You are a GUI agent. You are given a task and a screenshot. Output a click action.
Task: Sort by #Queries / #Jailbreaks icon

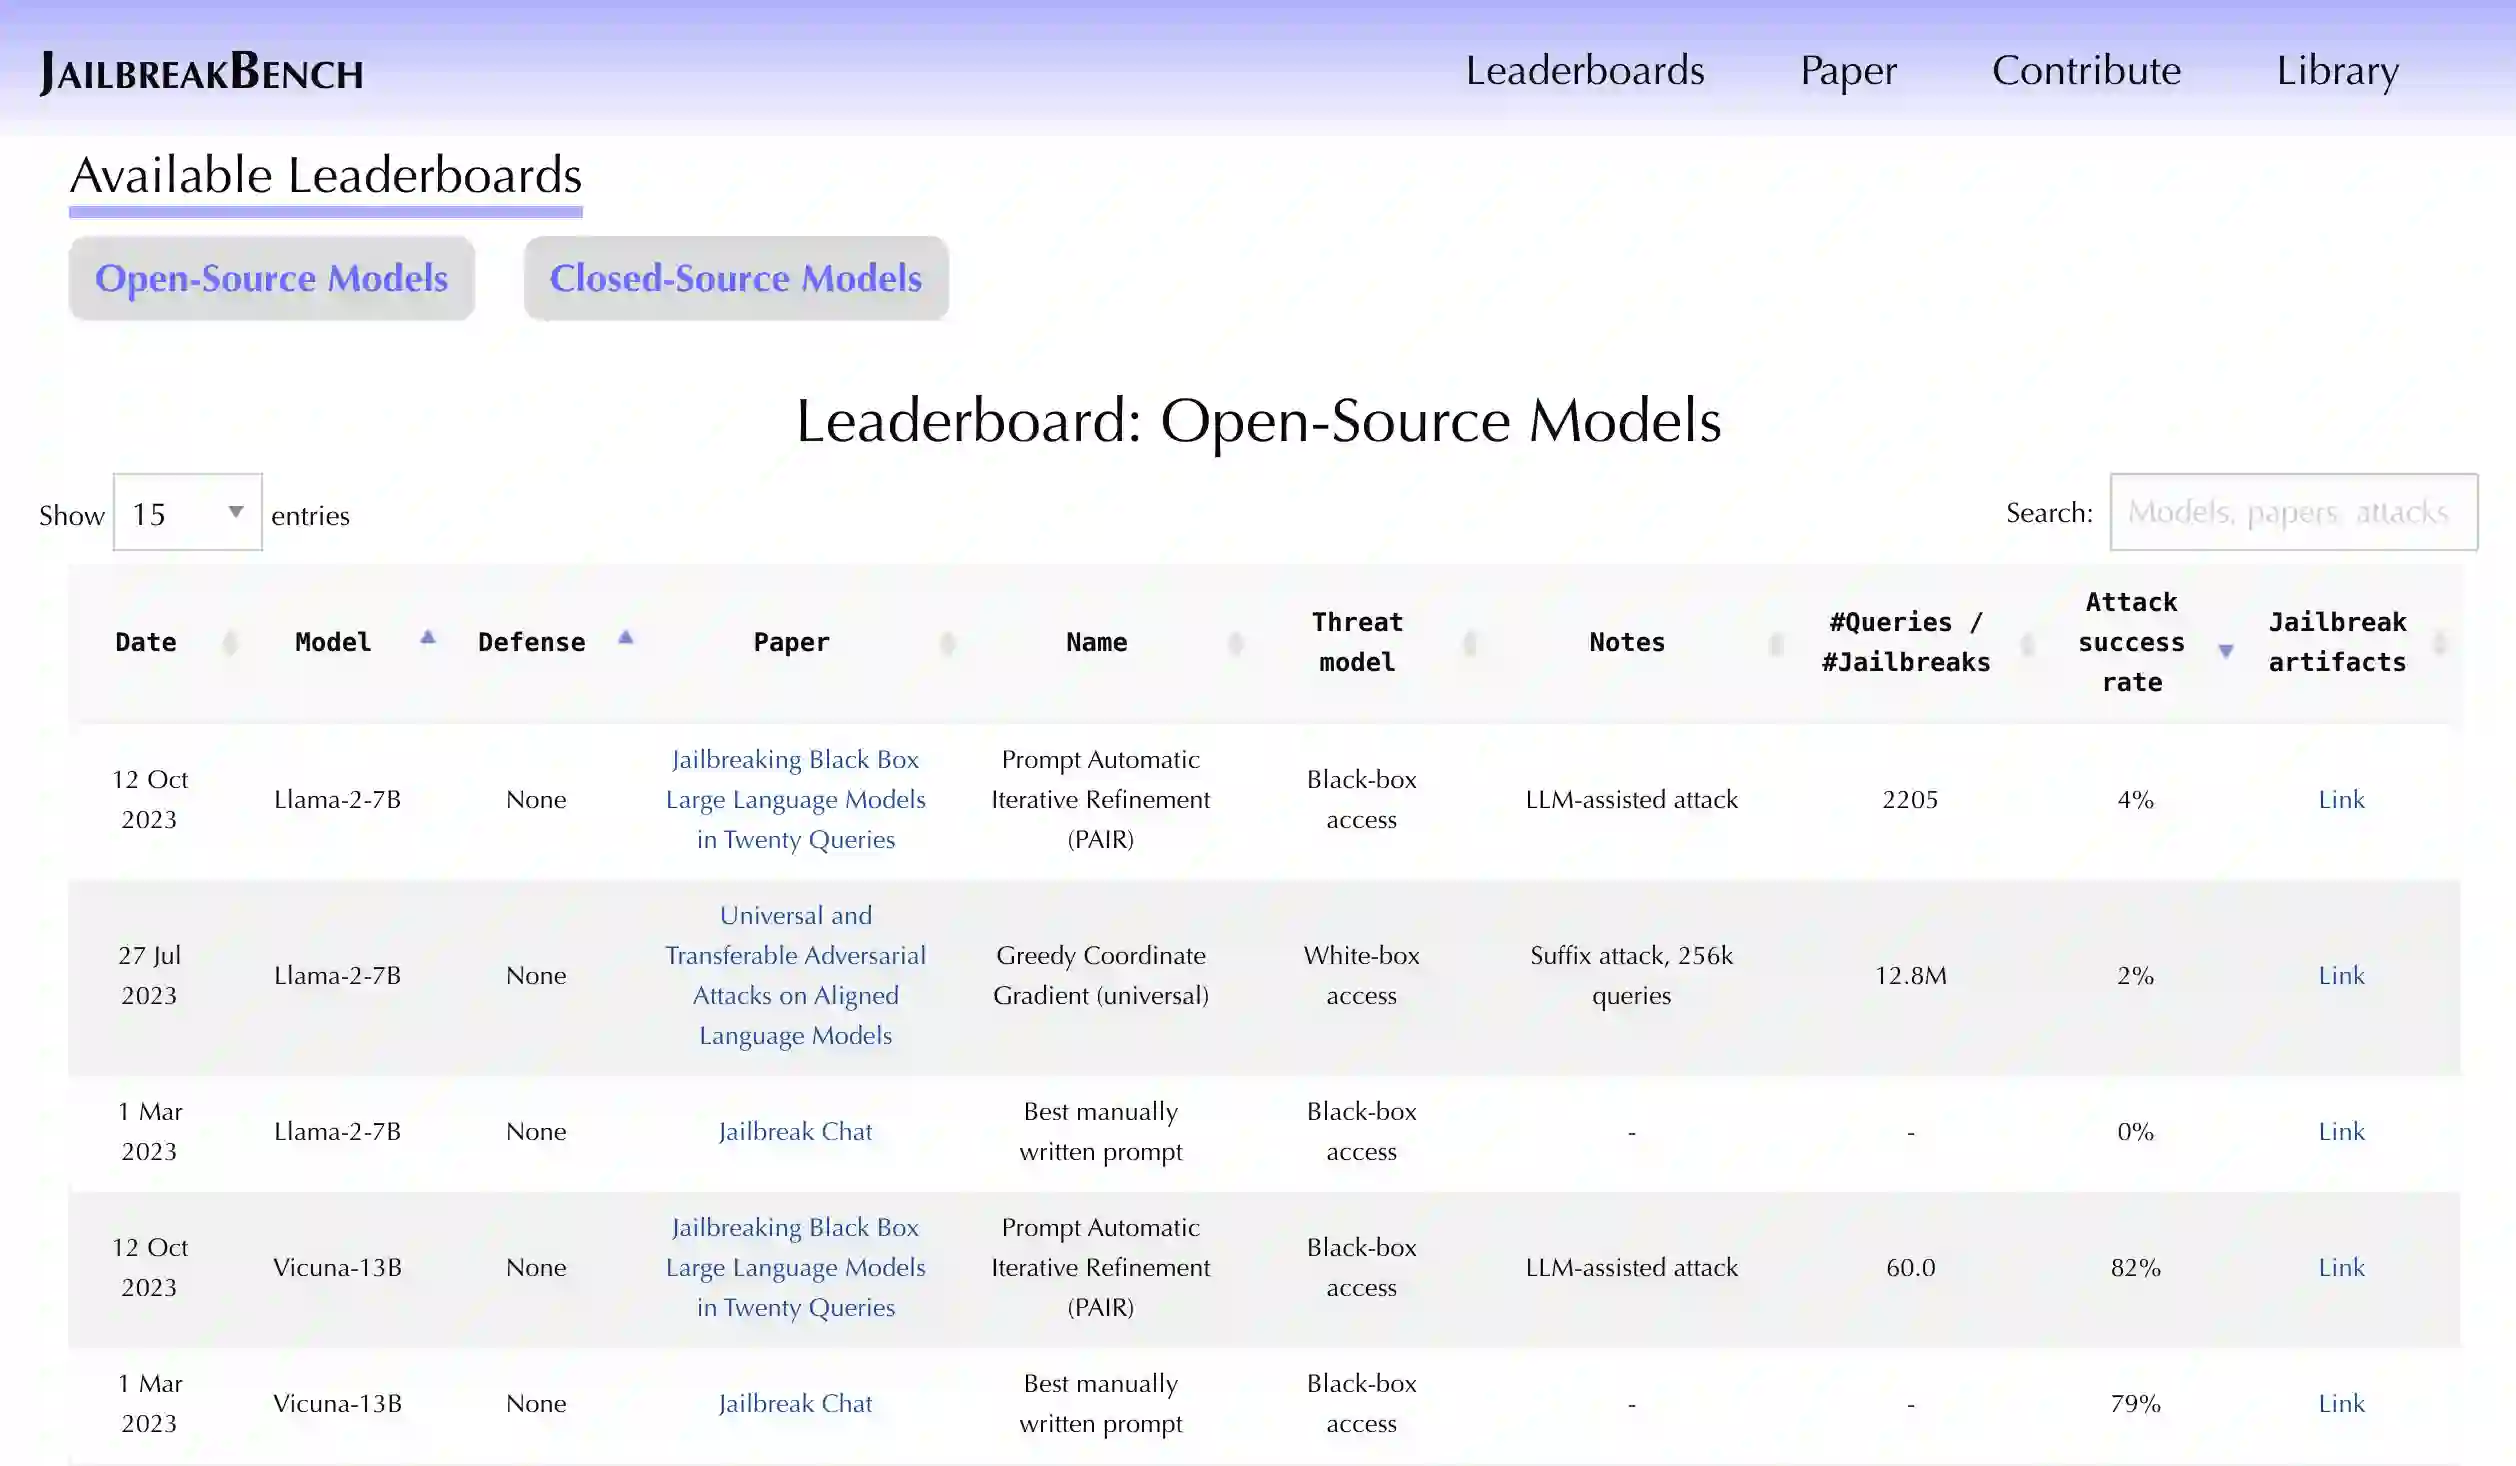[x=2027, y=642]
